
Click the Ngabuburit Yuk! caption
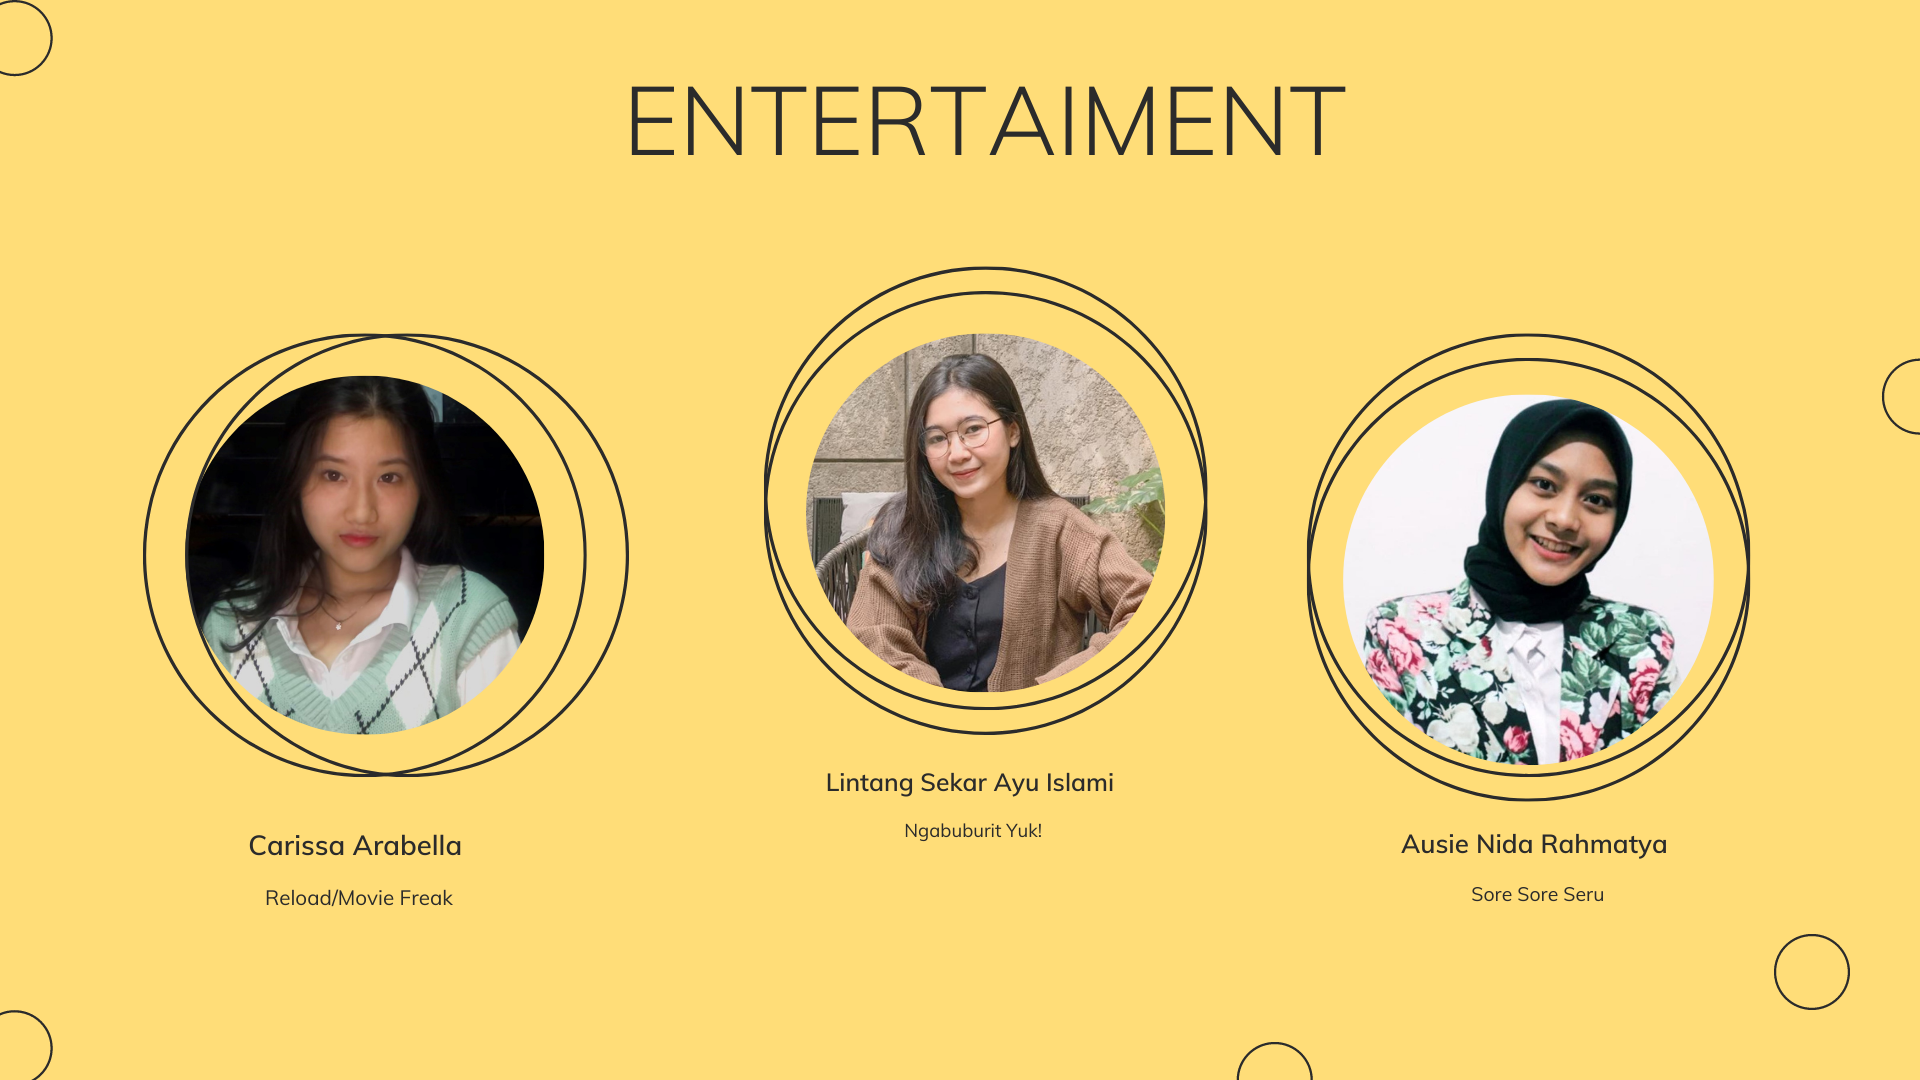(973, 831)
